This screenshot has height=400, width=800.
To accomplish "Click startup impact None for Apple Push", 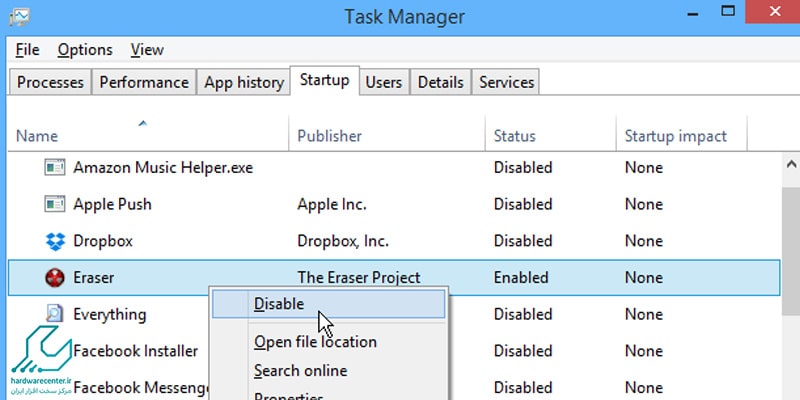I will [x=644, y=204].
